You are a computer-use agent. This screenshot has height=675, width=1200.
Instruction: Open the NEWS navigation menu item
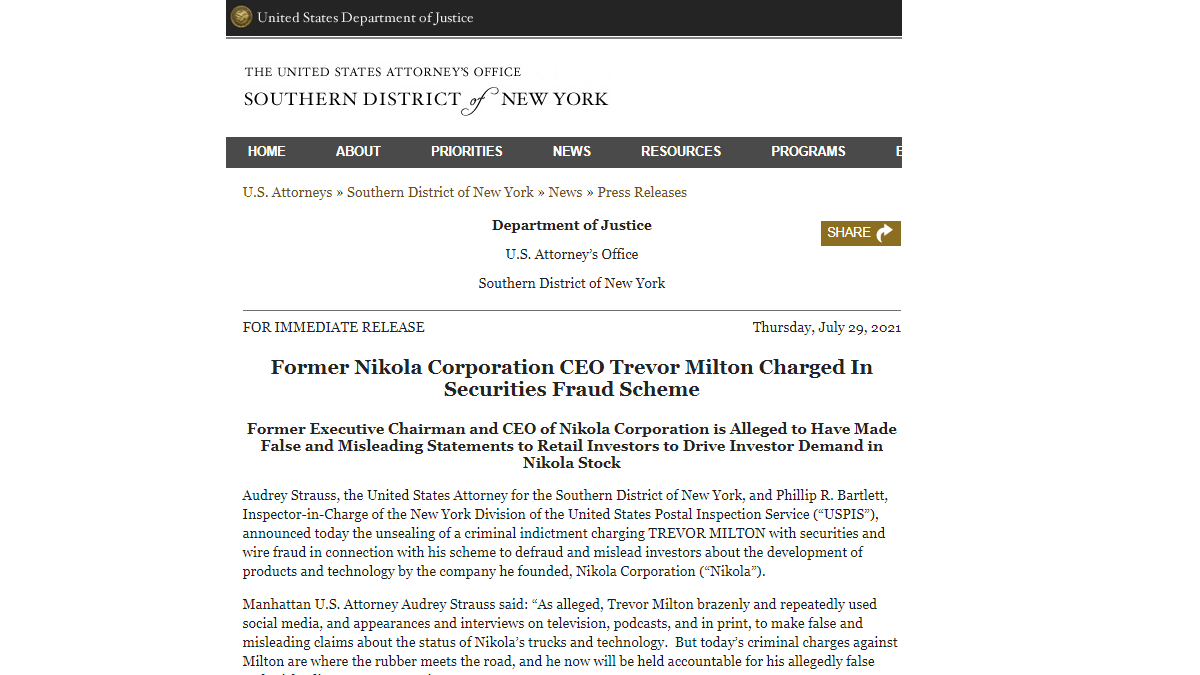(x=572, y=152)
